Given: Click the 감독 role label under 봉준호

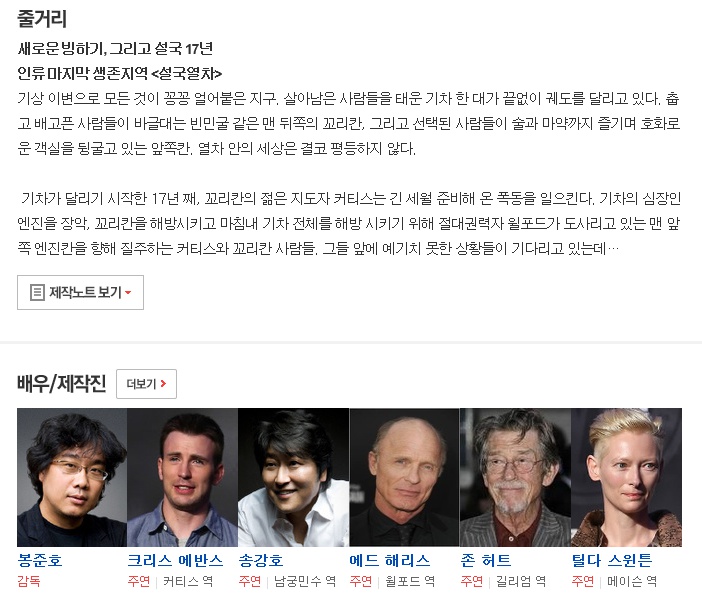Looking at the screenshot, I should (x=29, y=581).
